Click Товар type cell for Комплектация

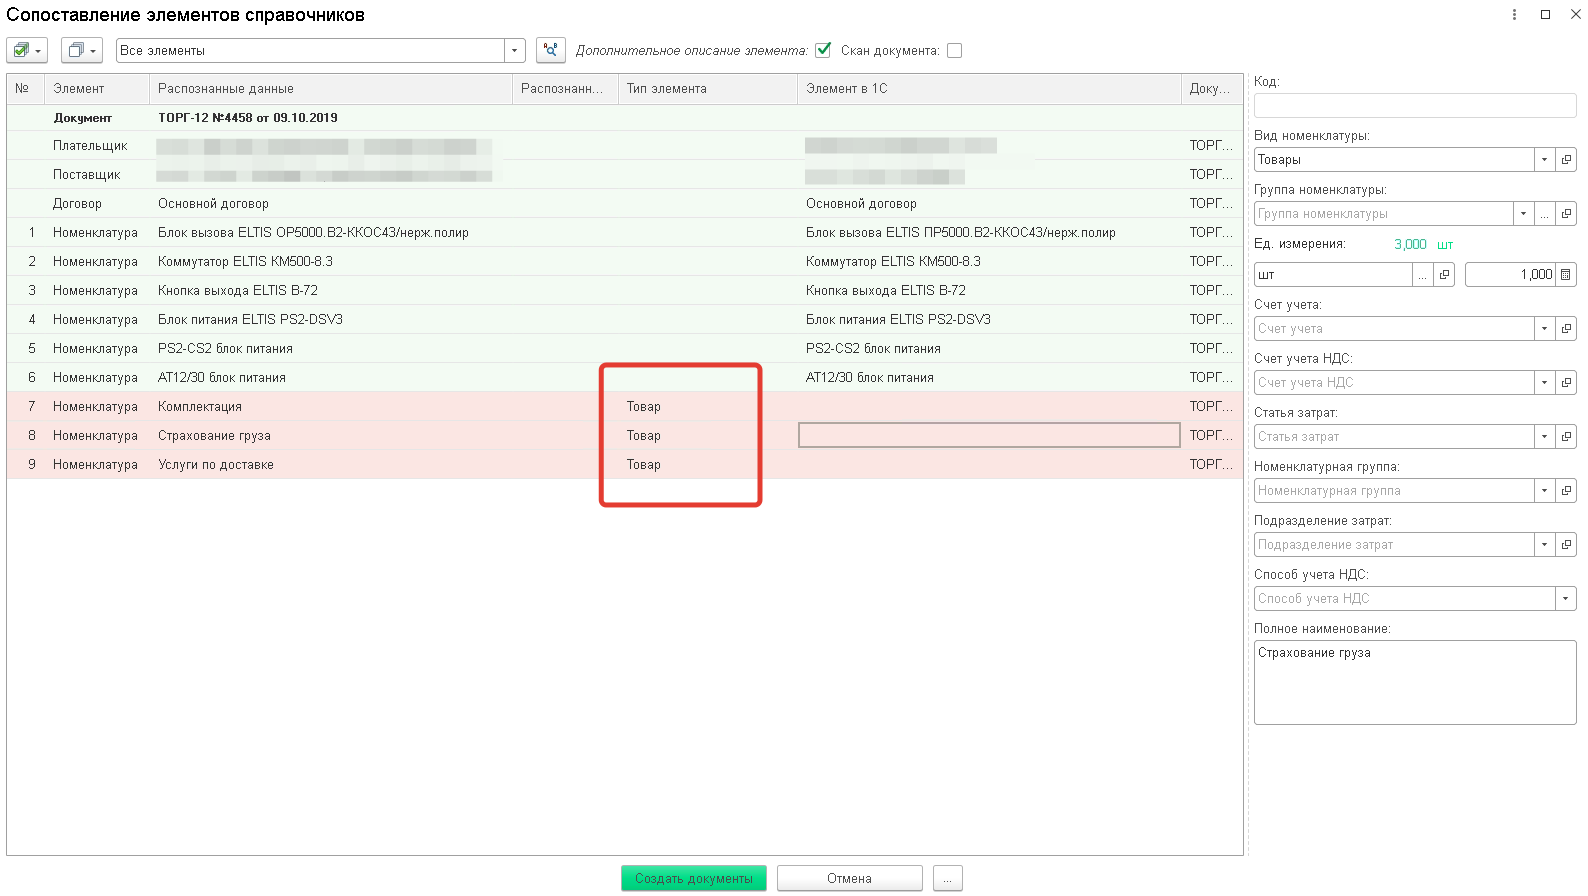(x=708, y=407)
